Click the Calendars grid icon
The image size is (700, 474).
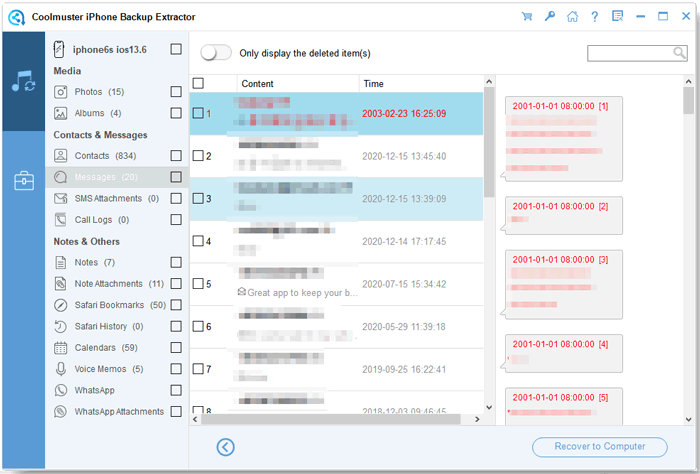coord(60,348)
